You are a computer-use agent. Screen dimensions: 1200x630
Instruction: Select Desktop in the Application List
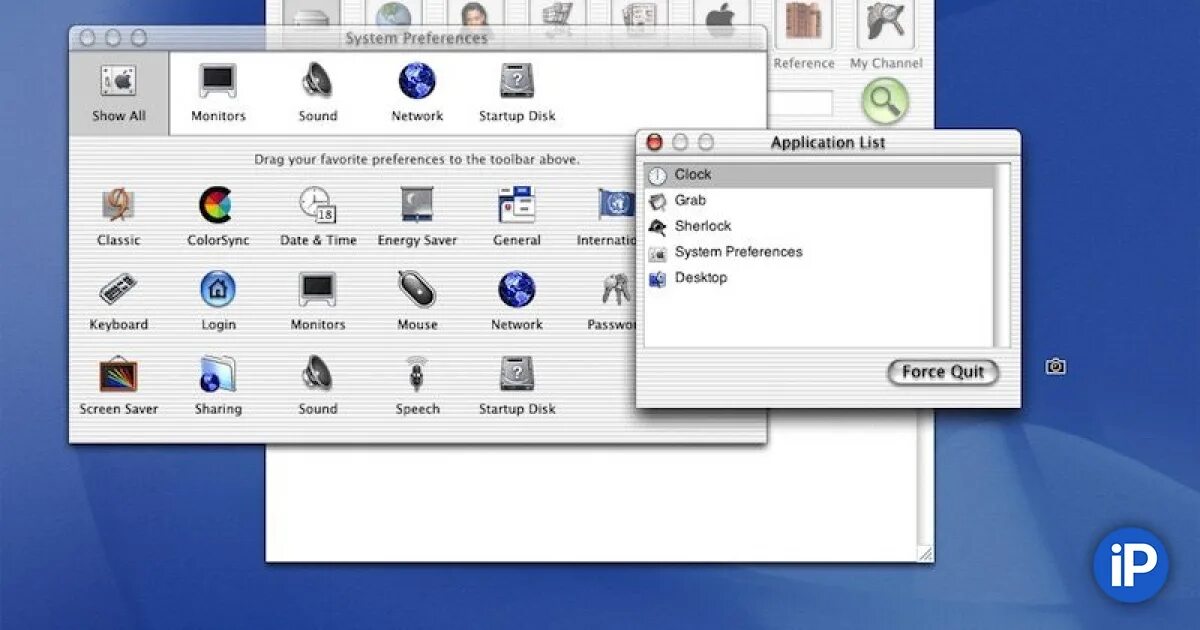[x=819, y=278]
